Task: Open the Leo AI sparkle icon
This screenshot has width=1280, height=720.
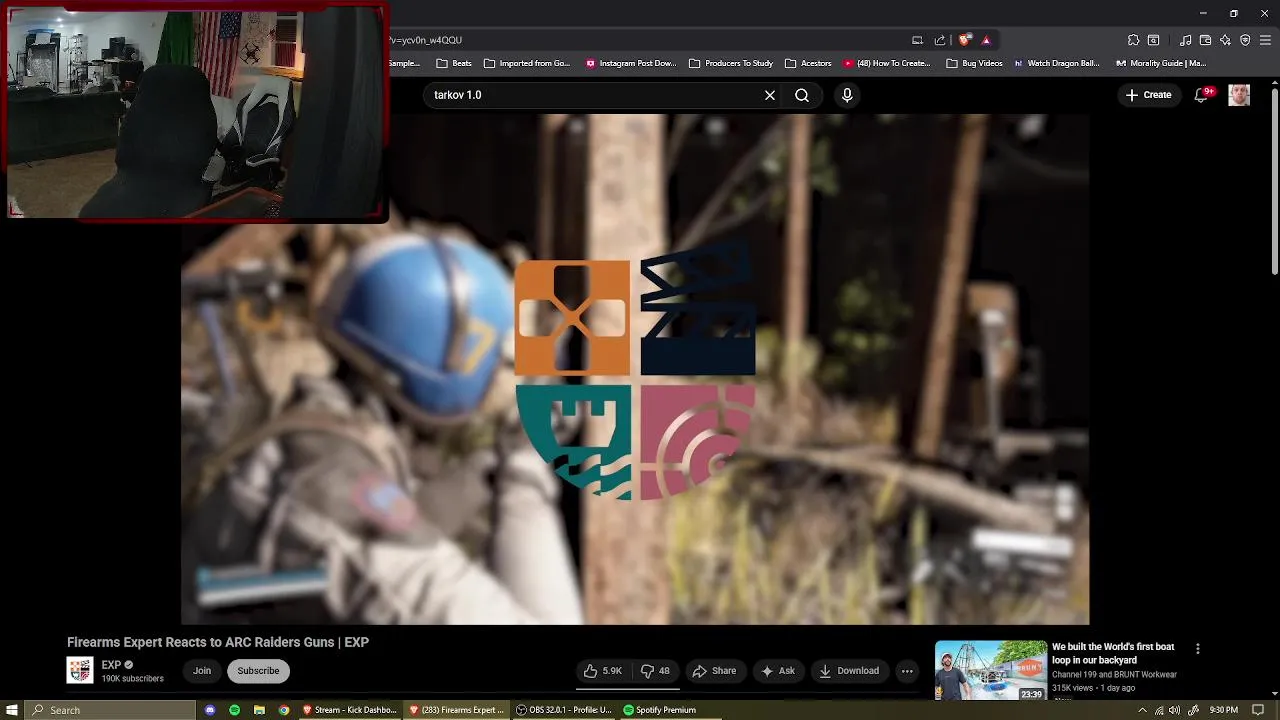Action: click(1225, 40)
